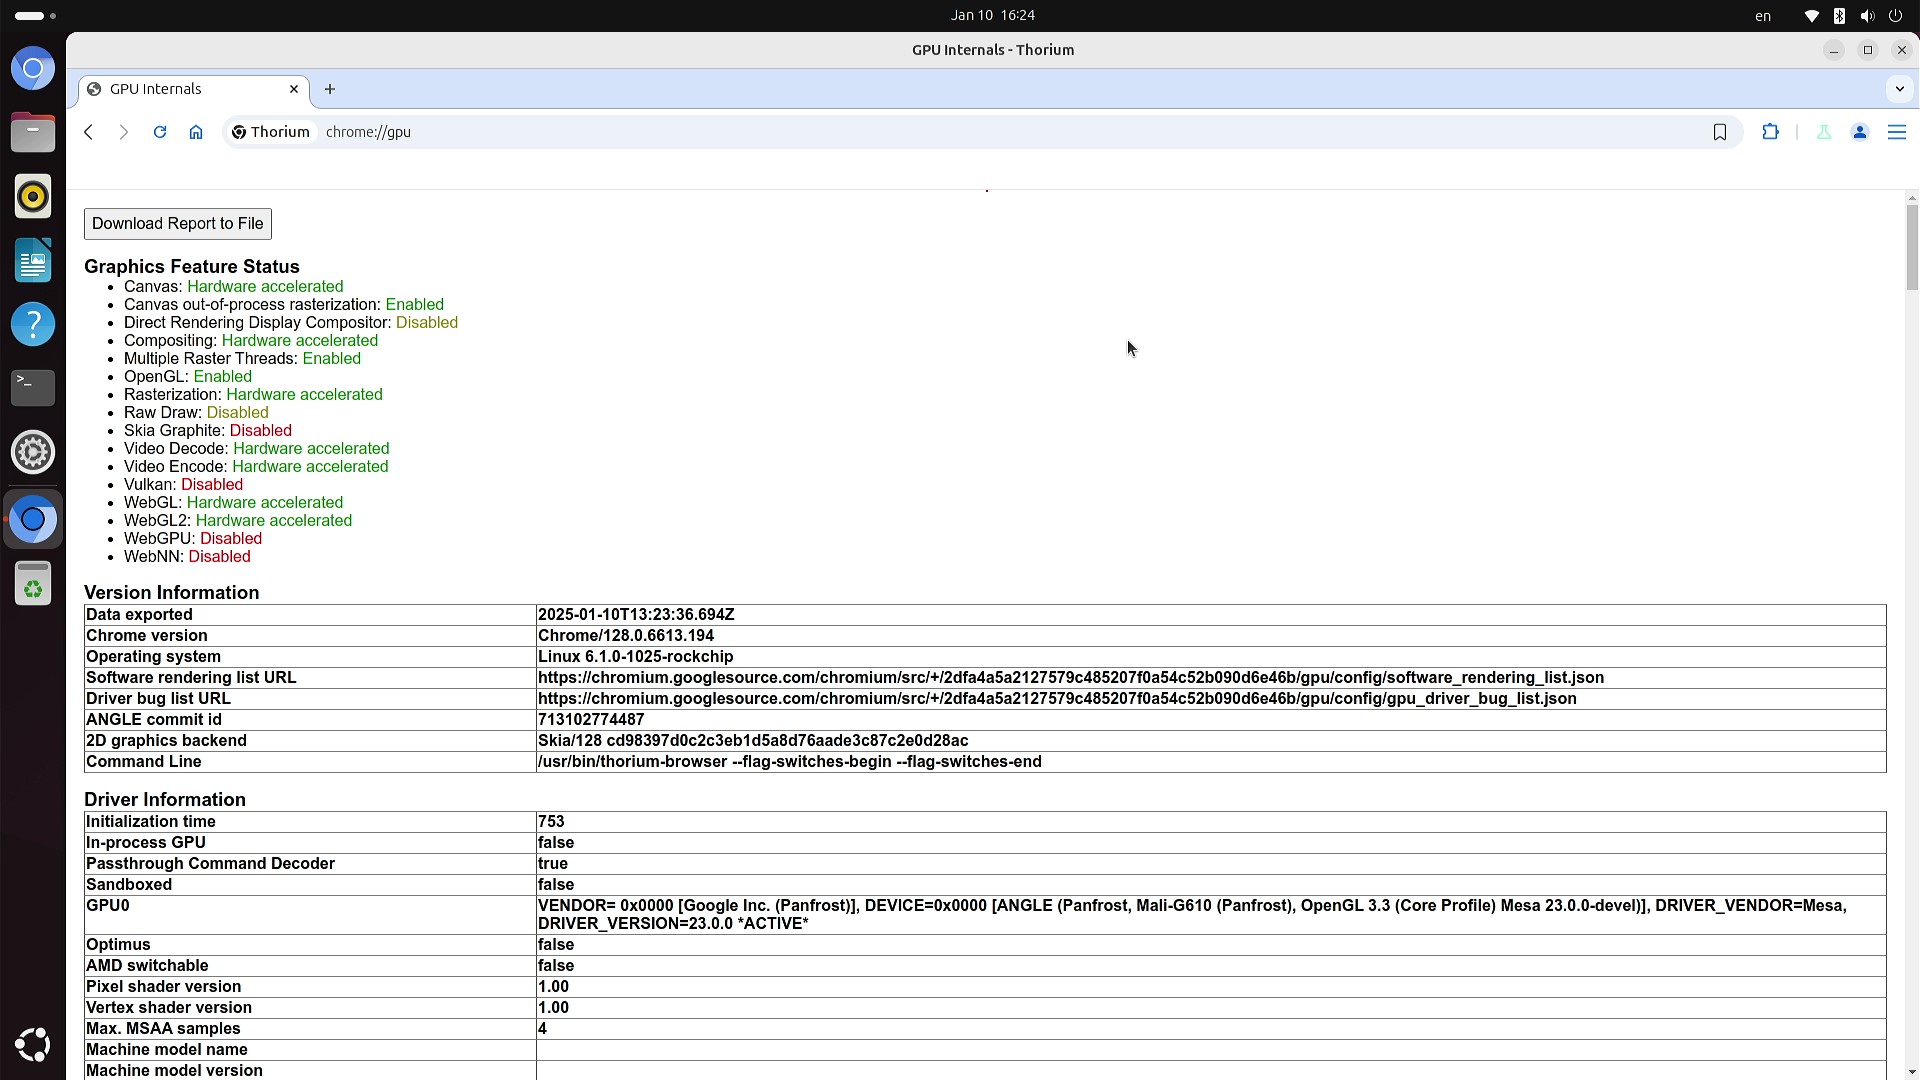Click the chrome://gpu address bar
1920x1080 pixels.
(x=900, y=132)
